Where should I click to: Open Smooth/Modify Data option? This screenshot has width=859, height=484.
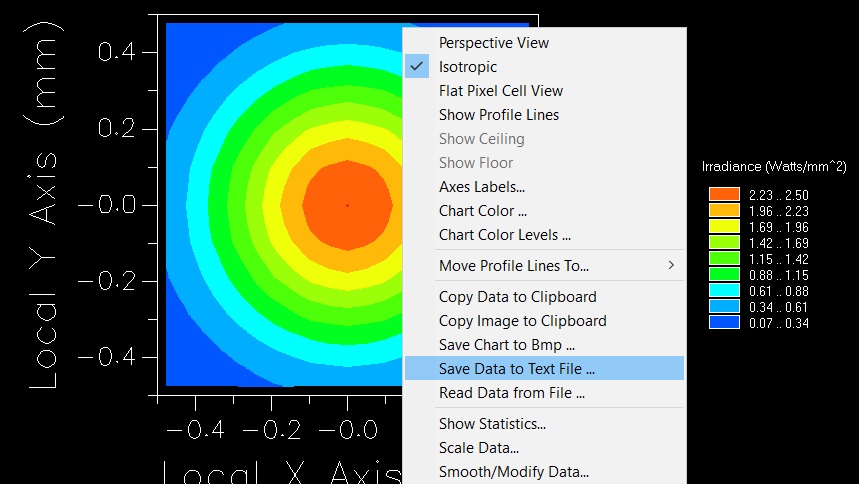coord(544,472)
